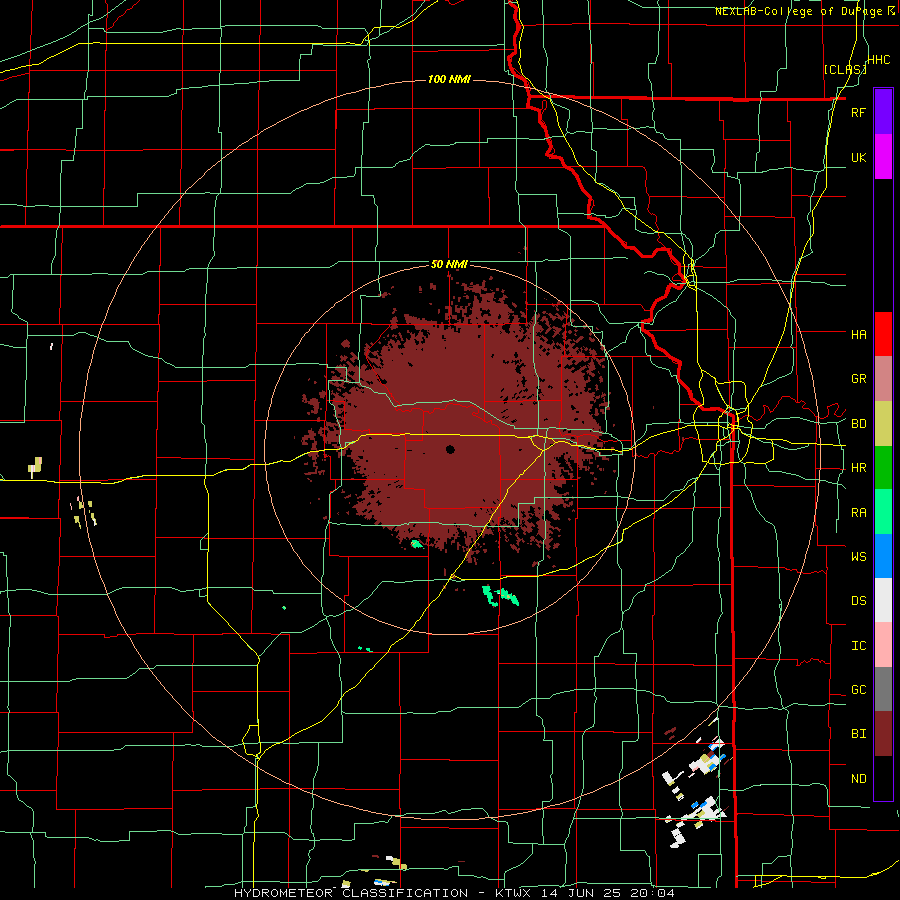
Task: Click the RA legend label
Action: [859, 513]
